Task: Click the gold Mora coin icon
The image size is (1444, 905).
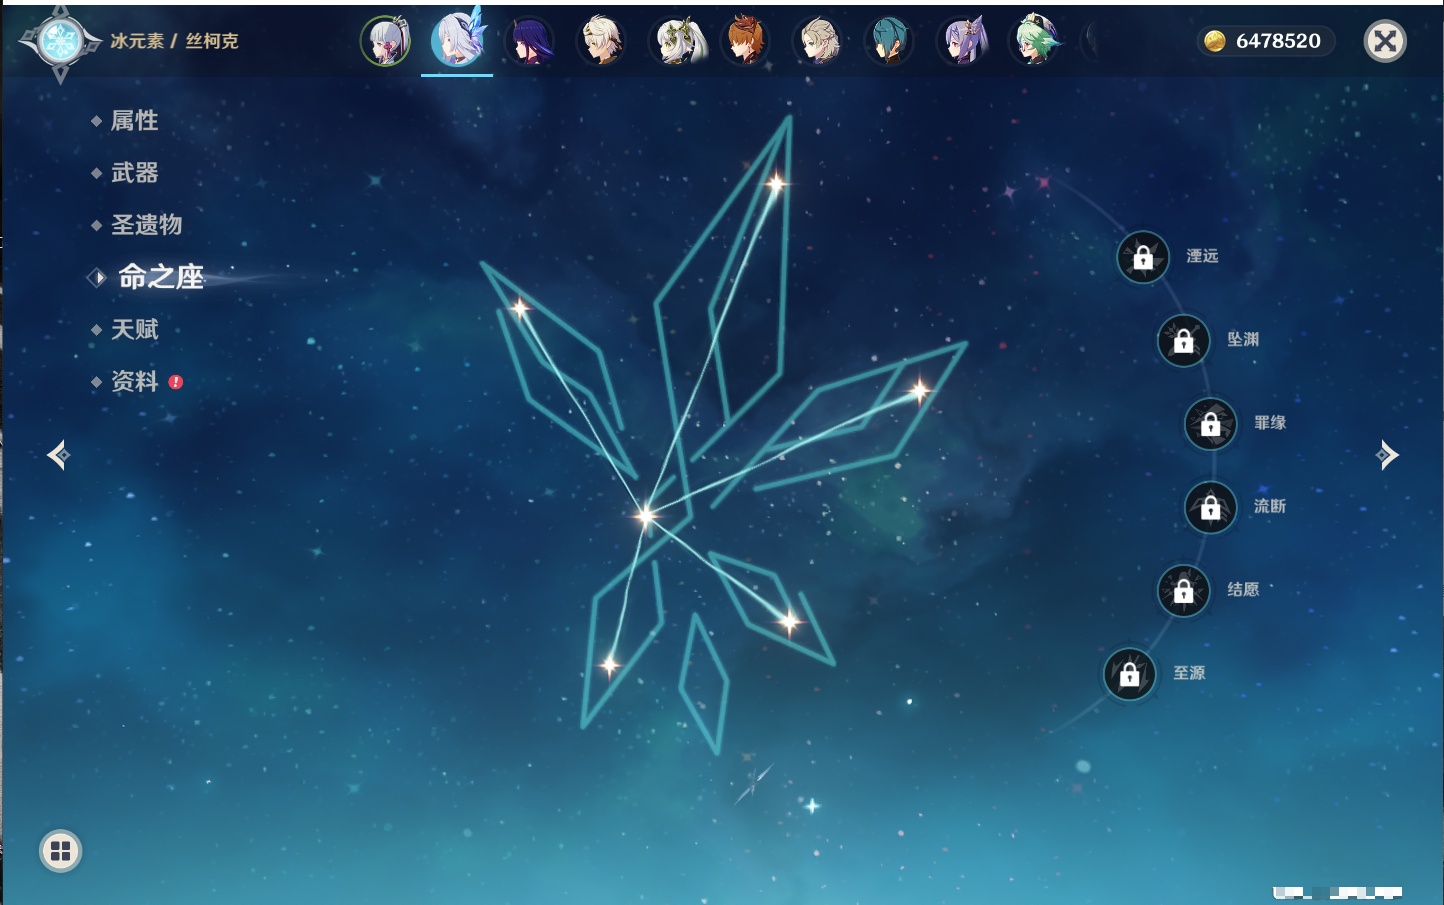Action: coord(1214,41)
